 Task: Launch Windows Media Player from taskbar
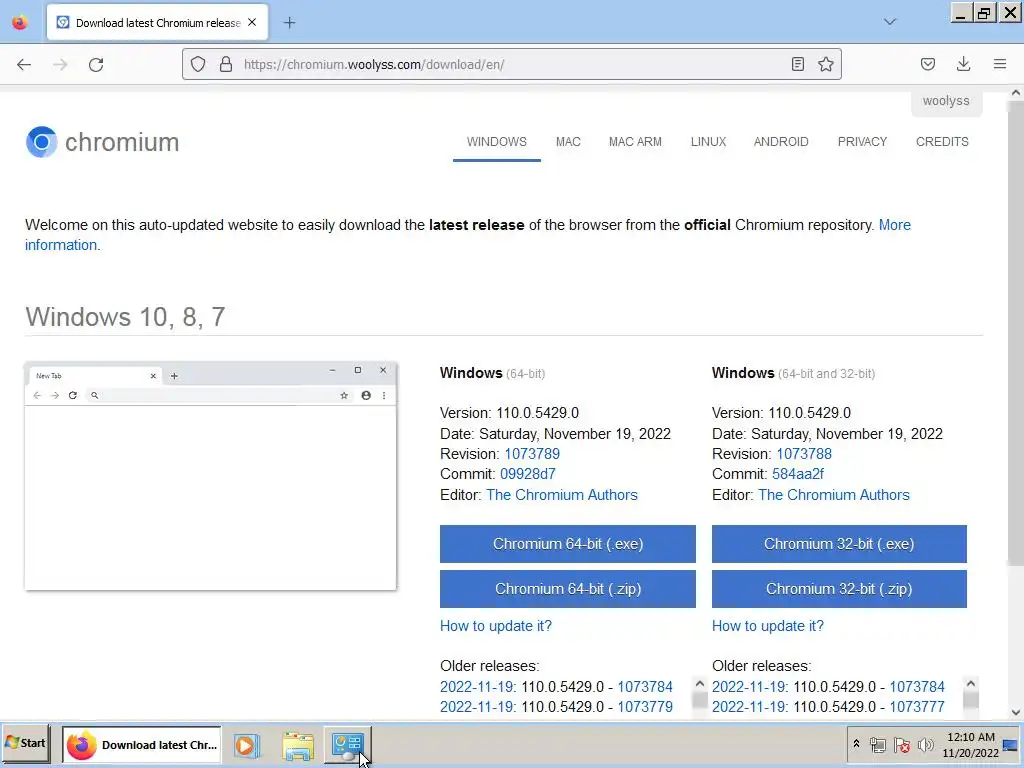246,745
